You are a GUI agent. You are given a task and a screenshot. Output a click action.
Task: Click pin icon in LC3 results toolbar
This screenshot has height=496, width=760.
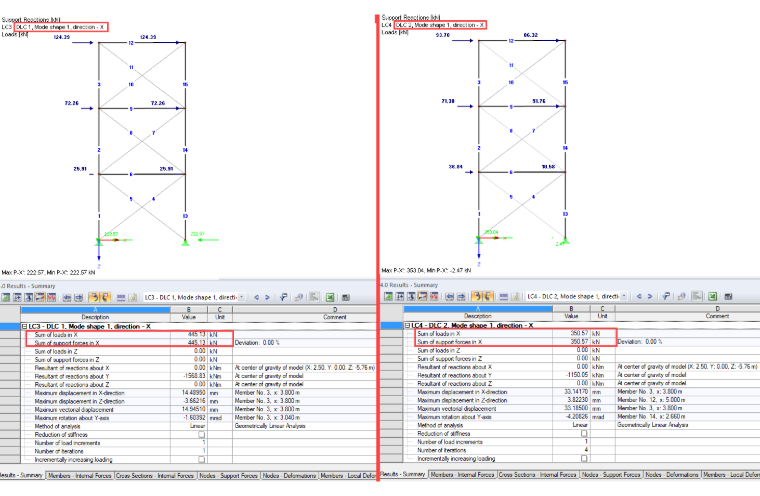pos(284,297)
